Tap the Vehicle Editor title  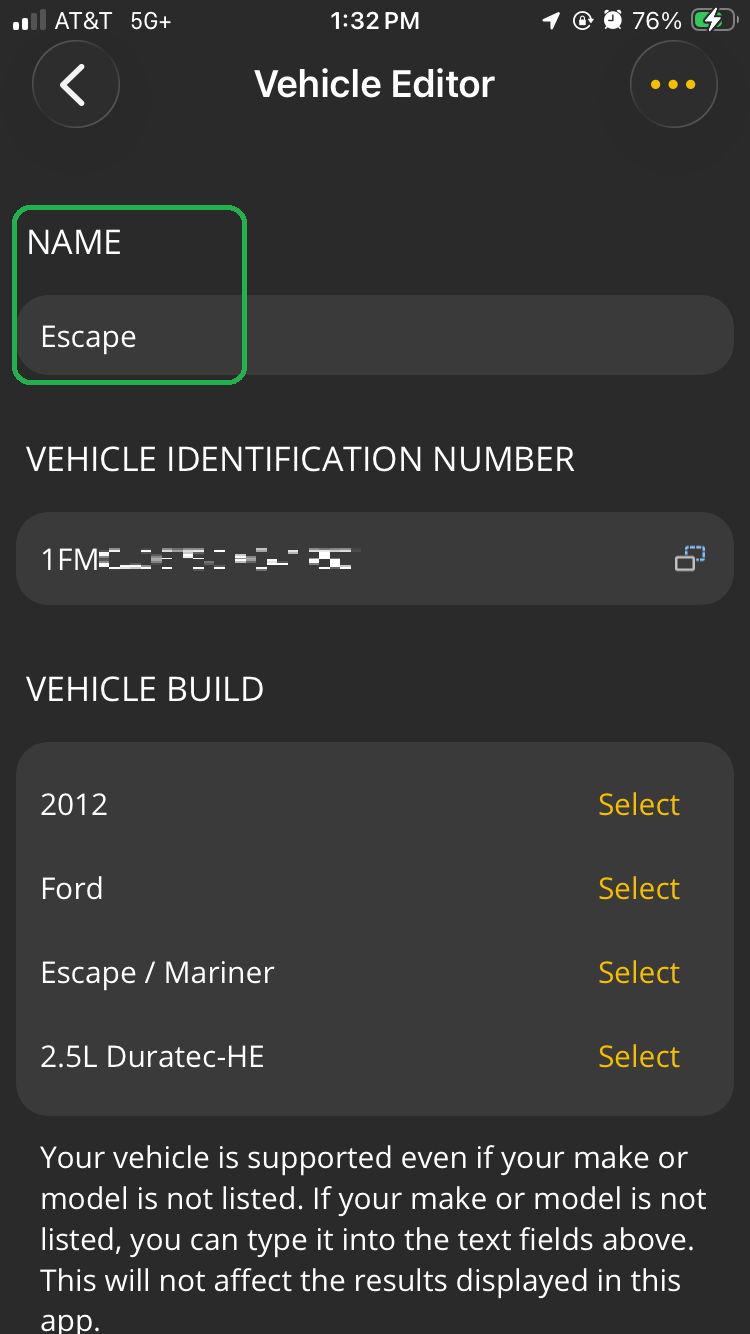pyautogui.click(x=375, y=84)
